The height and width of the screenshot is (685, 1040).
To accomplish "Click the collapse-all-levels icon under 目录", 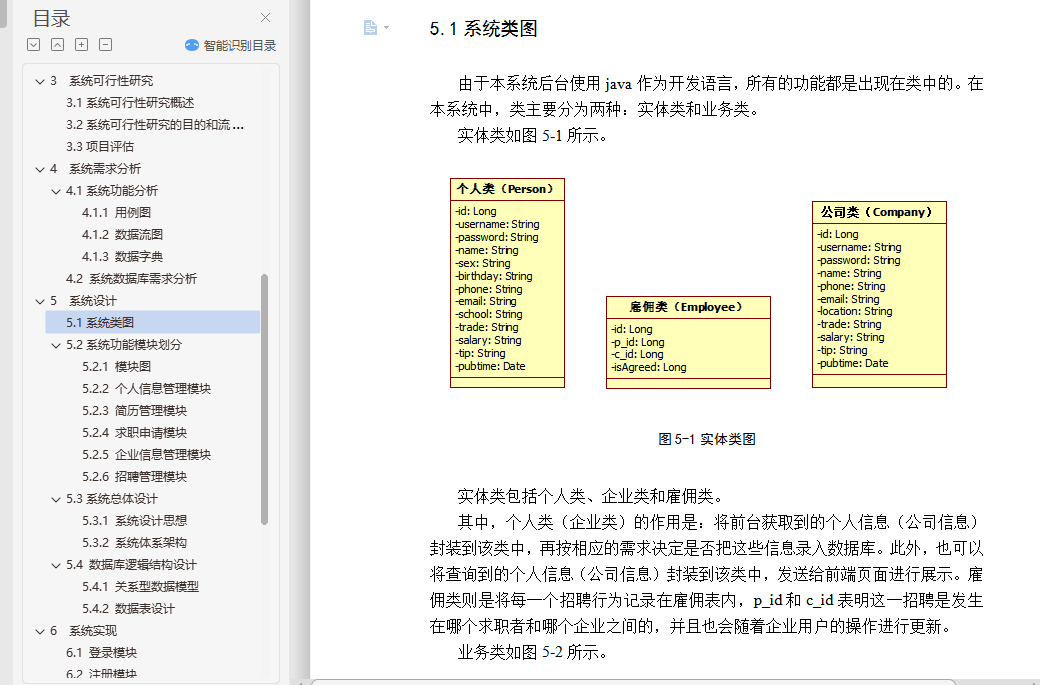I will 58,44.
